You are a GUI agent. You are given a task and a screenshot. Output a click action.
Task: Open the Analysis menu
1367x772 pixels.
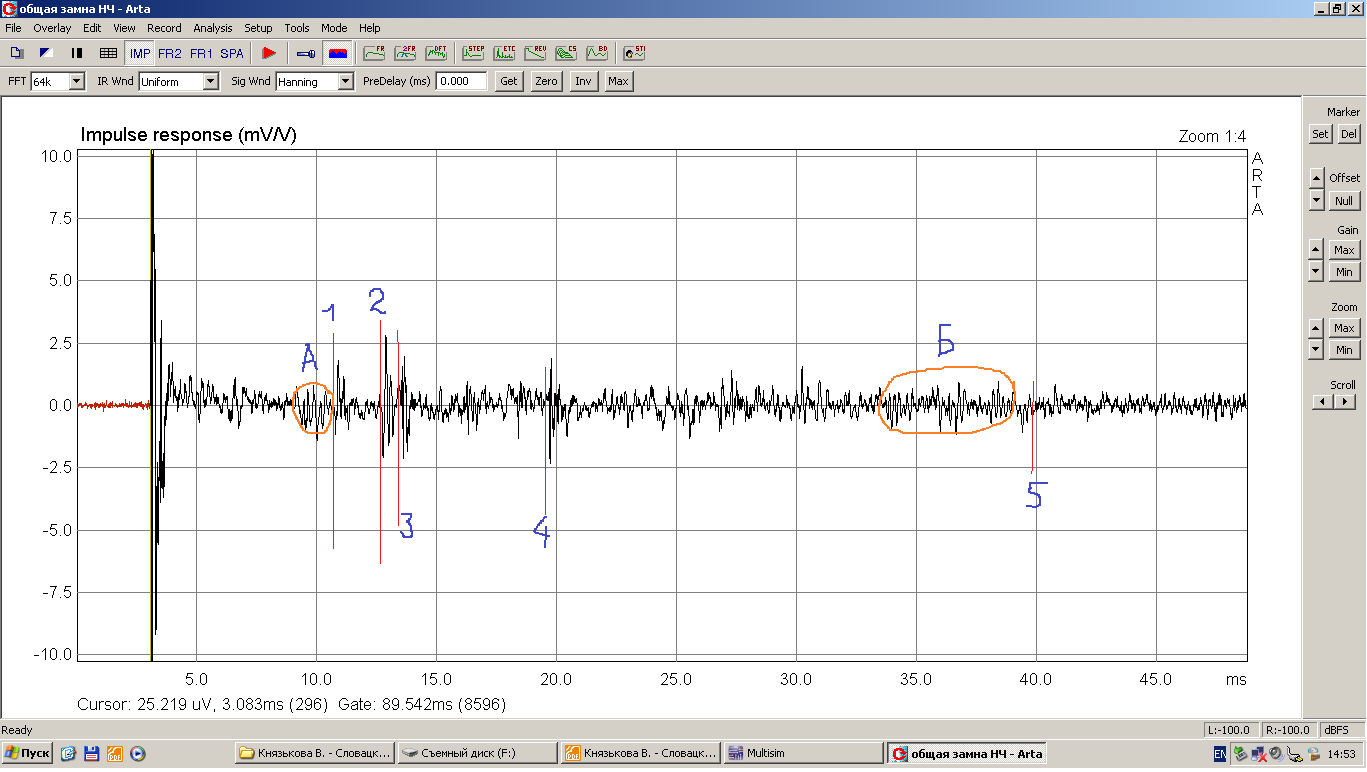212,28
